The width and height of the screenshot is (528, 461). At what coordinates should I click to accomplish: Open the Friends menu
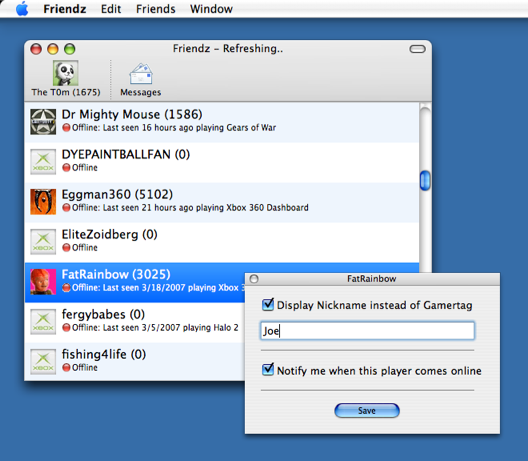(156, 9)
